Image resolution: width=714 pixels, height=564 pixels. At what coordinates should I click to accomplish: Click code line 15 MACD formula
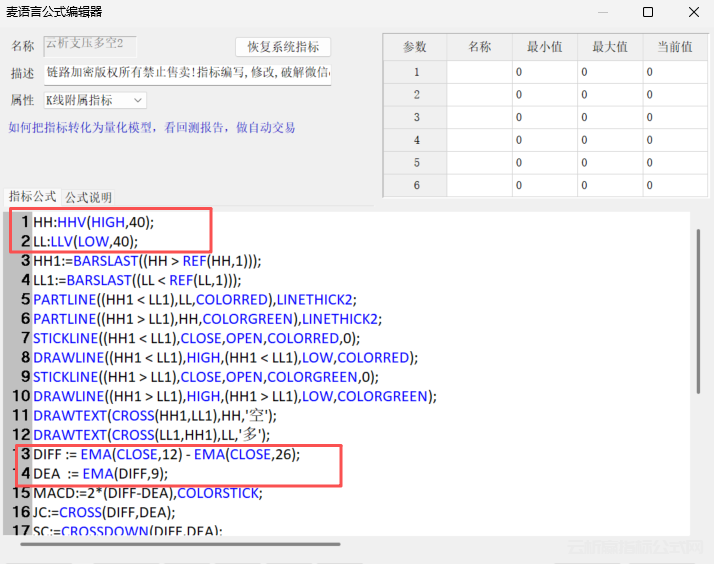pos(146,492)
